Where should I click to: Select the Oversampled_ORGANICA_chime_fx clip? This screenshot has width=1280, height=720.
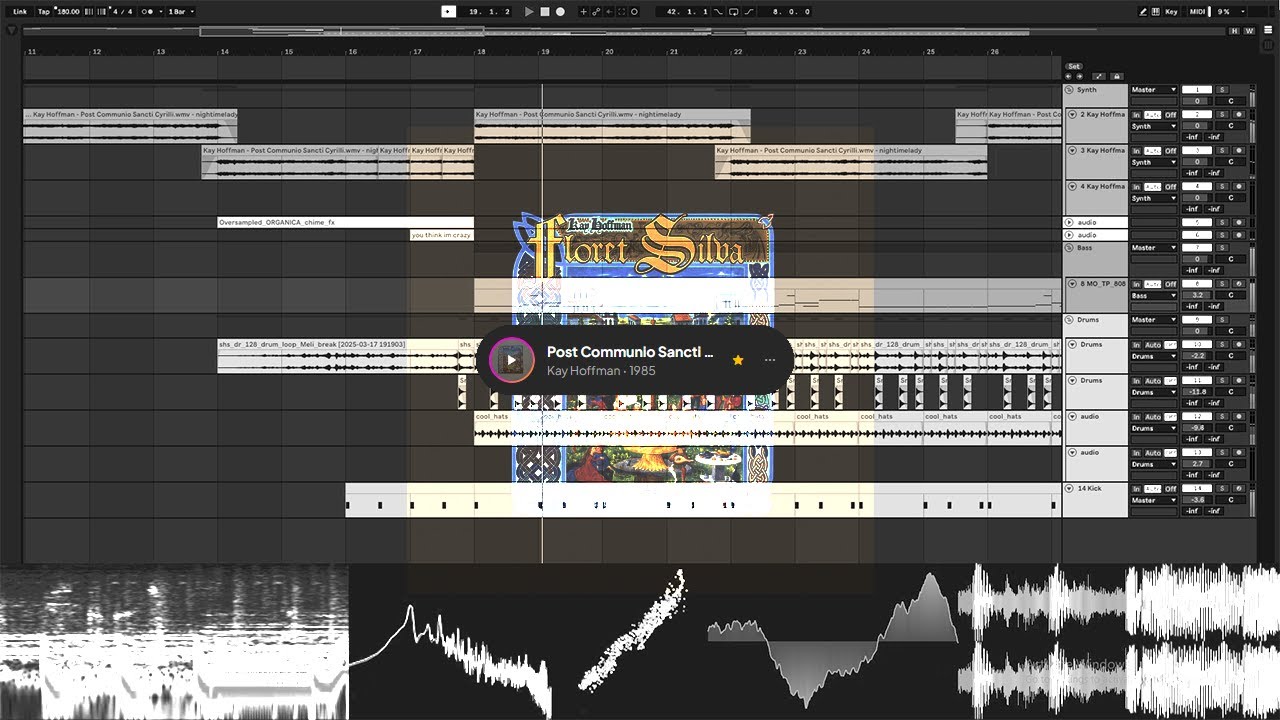tap(345, 222)
